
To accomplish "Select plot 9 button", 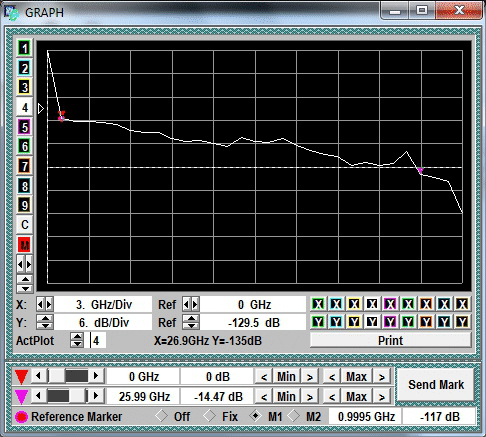I will point(24,205).
